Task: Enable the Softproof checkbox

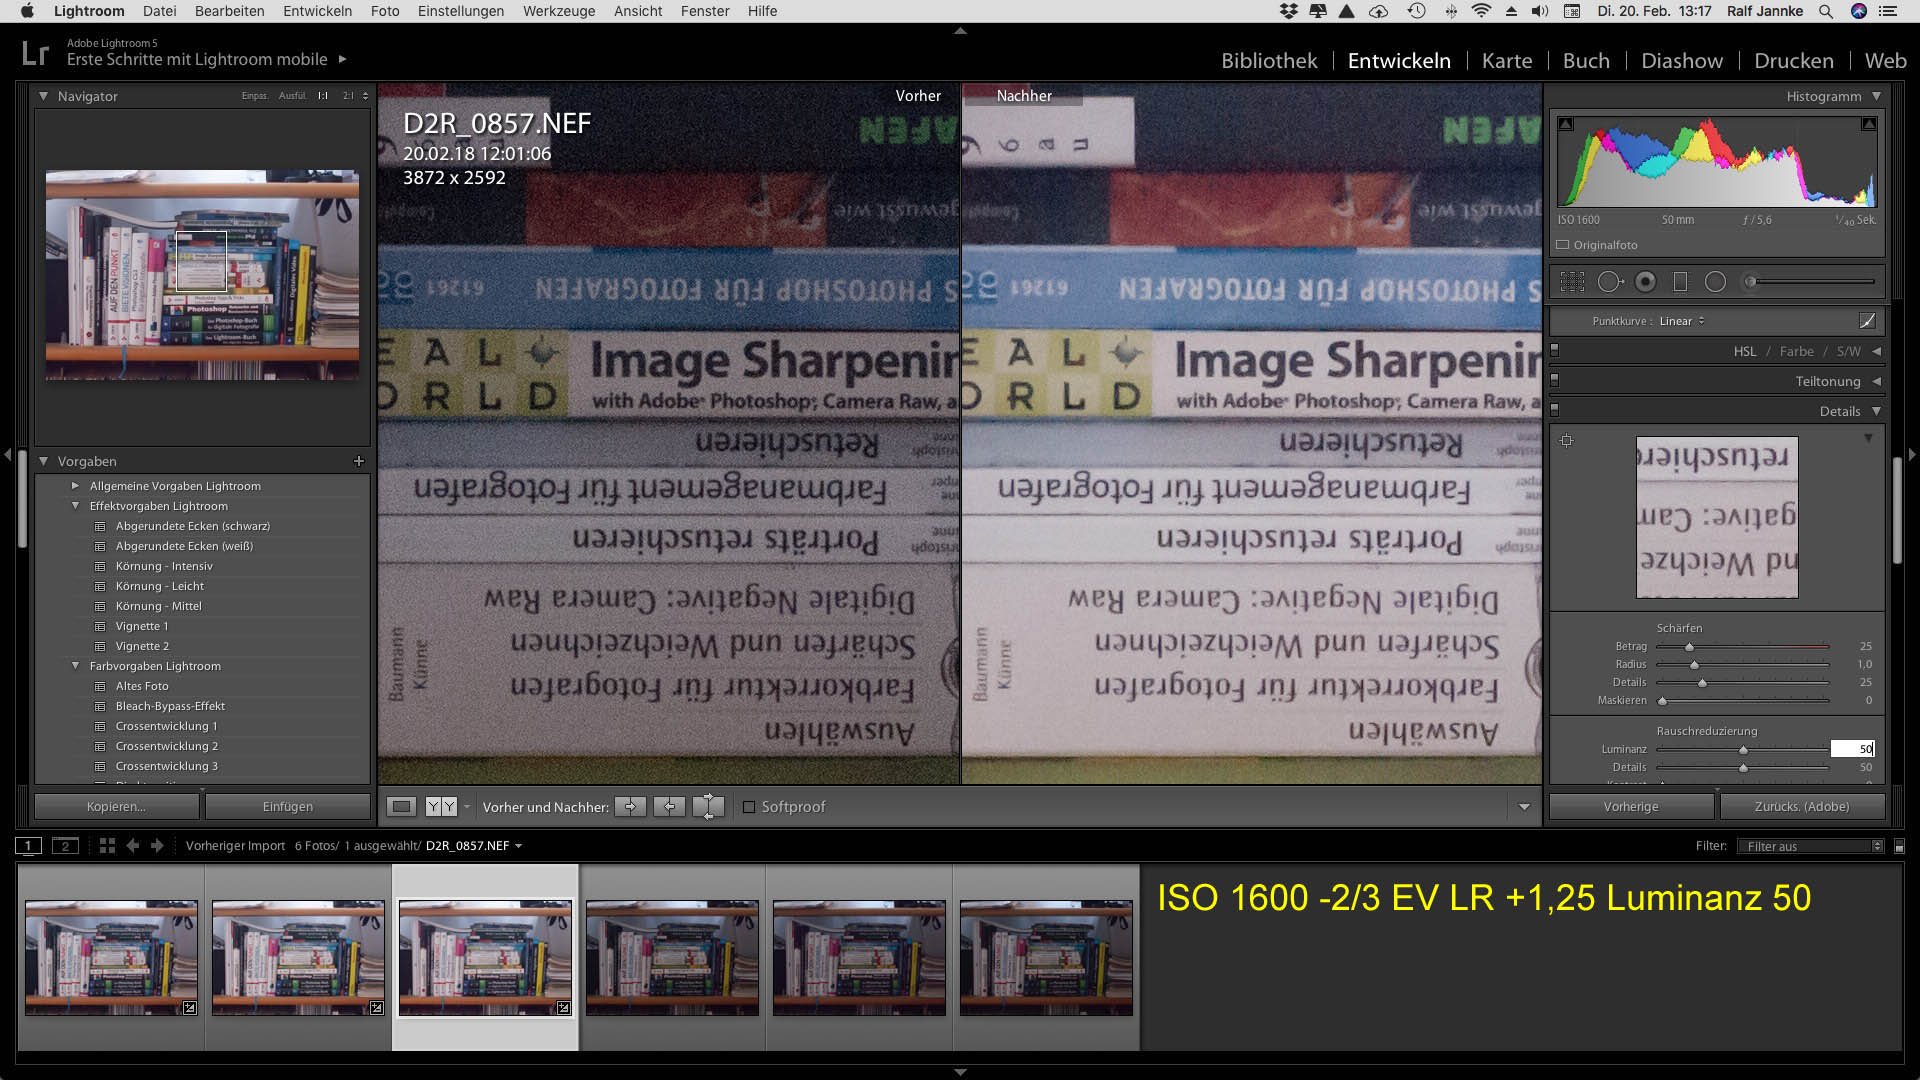Action: point(749,807)
